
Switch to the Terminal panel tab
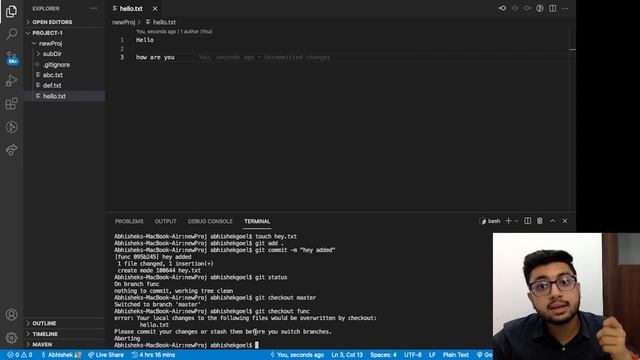coord(257,221)
